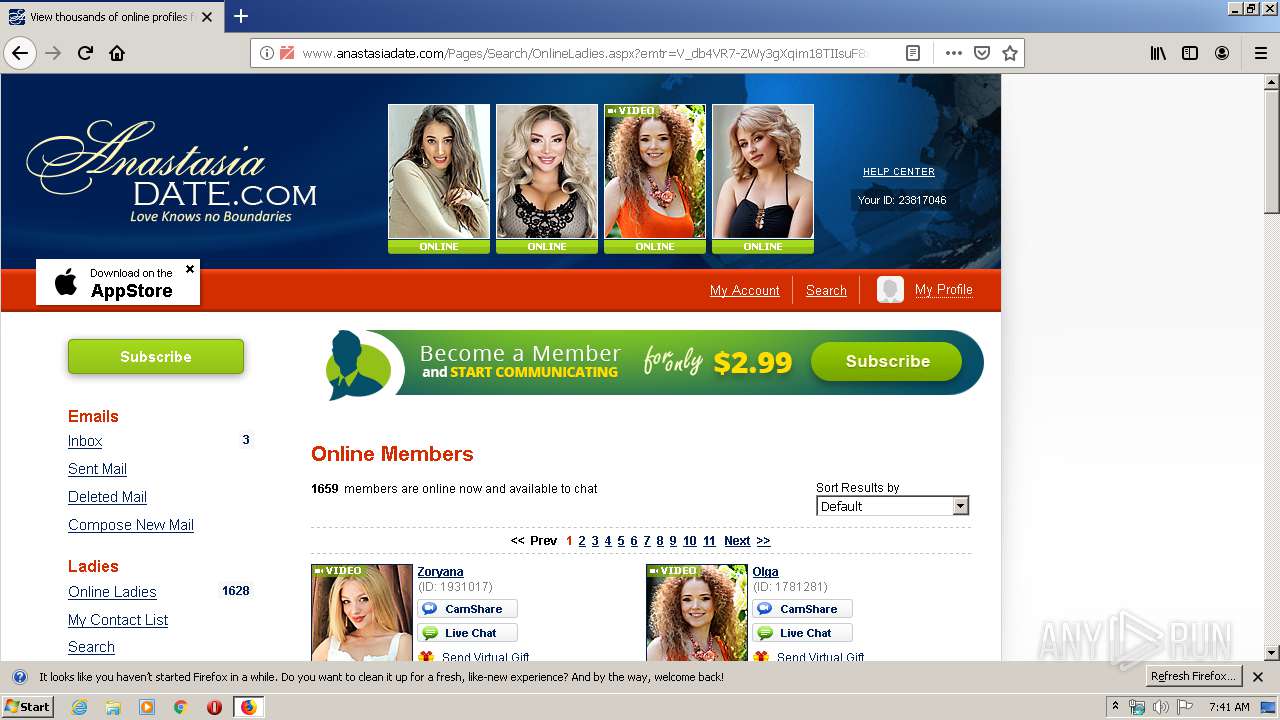
Task: Send Virtual Gift to Olga
Action: pyautogui.click(x=809, y=657)
